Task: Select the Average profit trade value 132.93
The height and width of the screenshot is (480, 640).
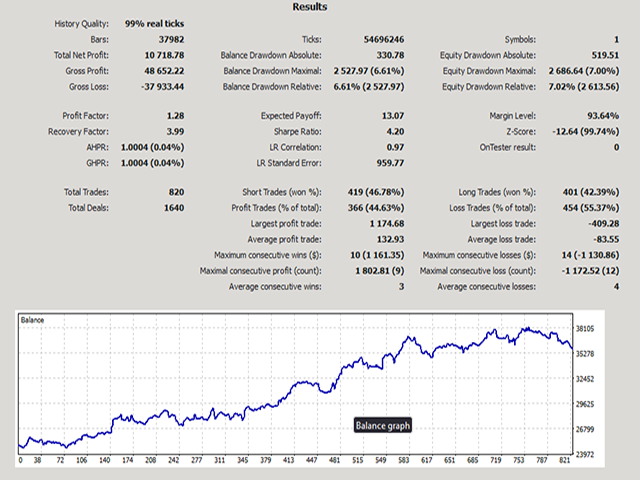Action: 390,239
